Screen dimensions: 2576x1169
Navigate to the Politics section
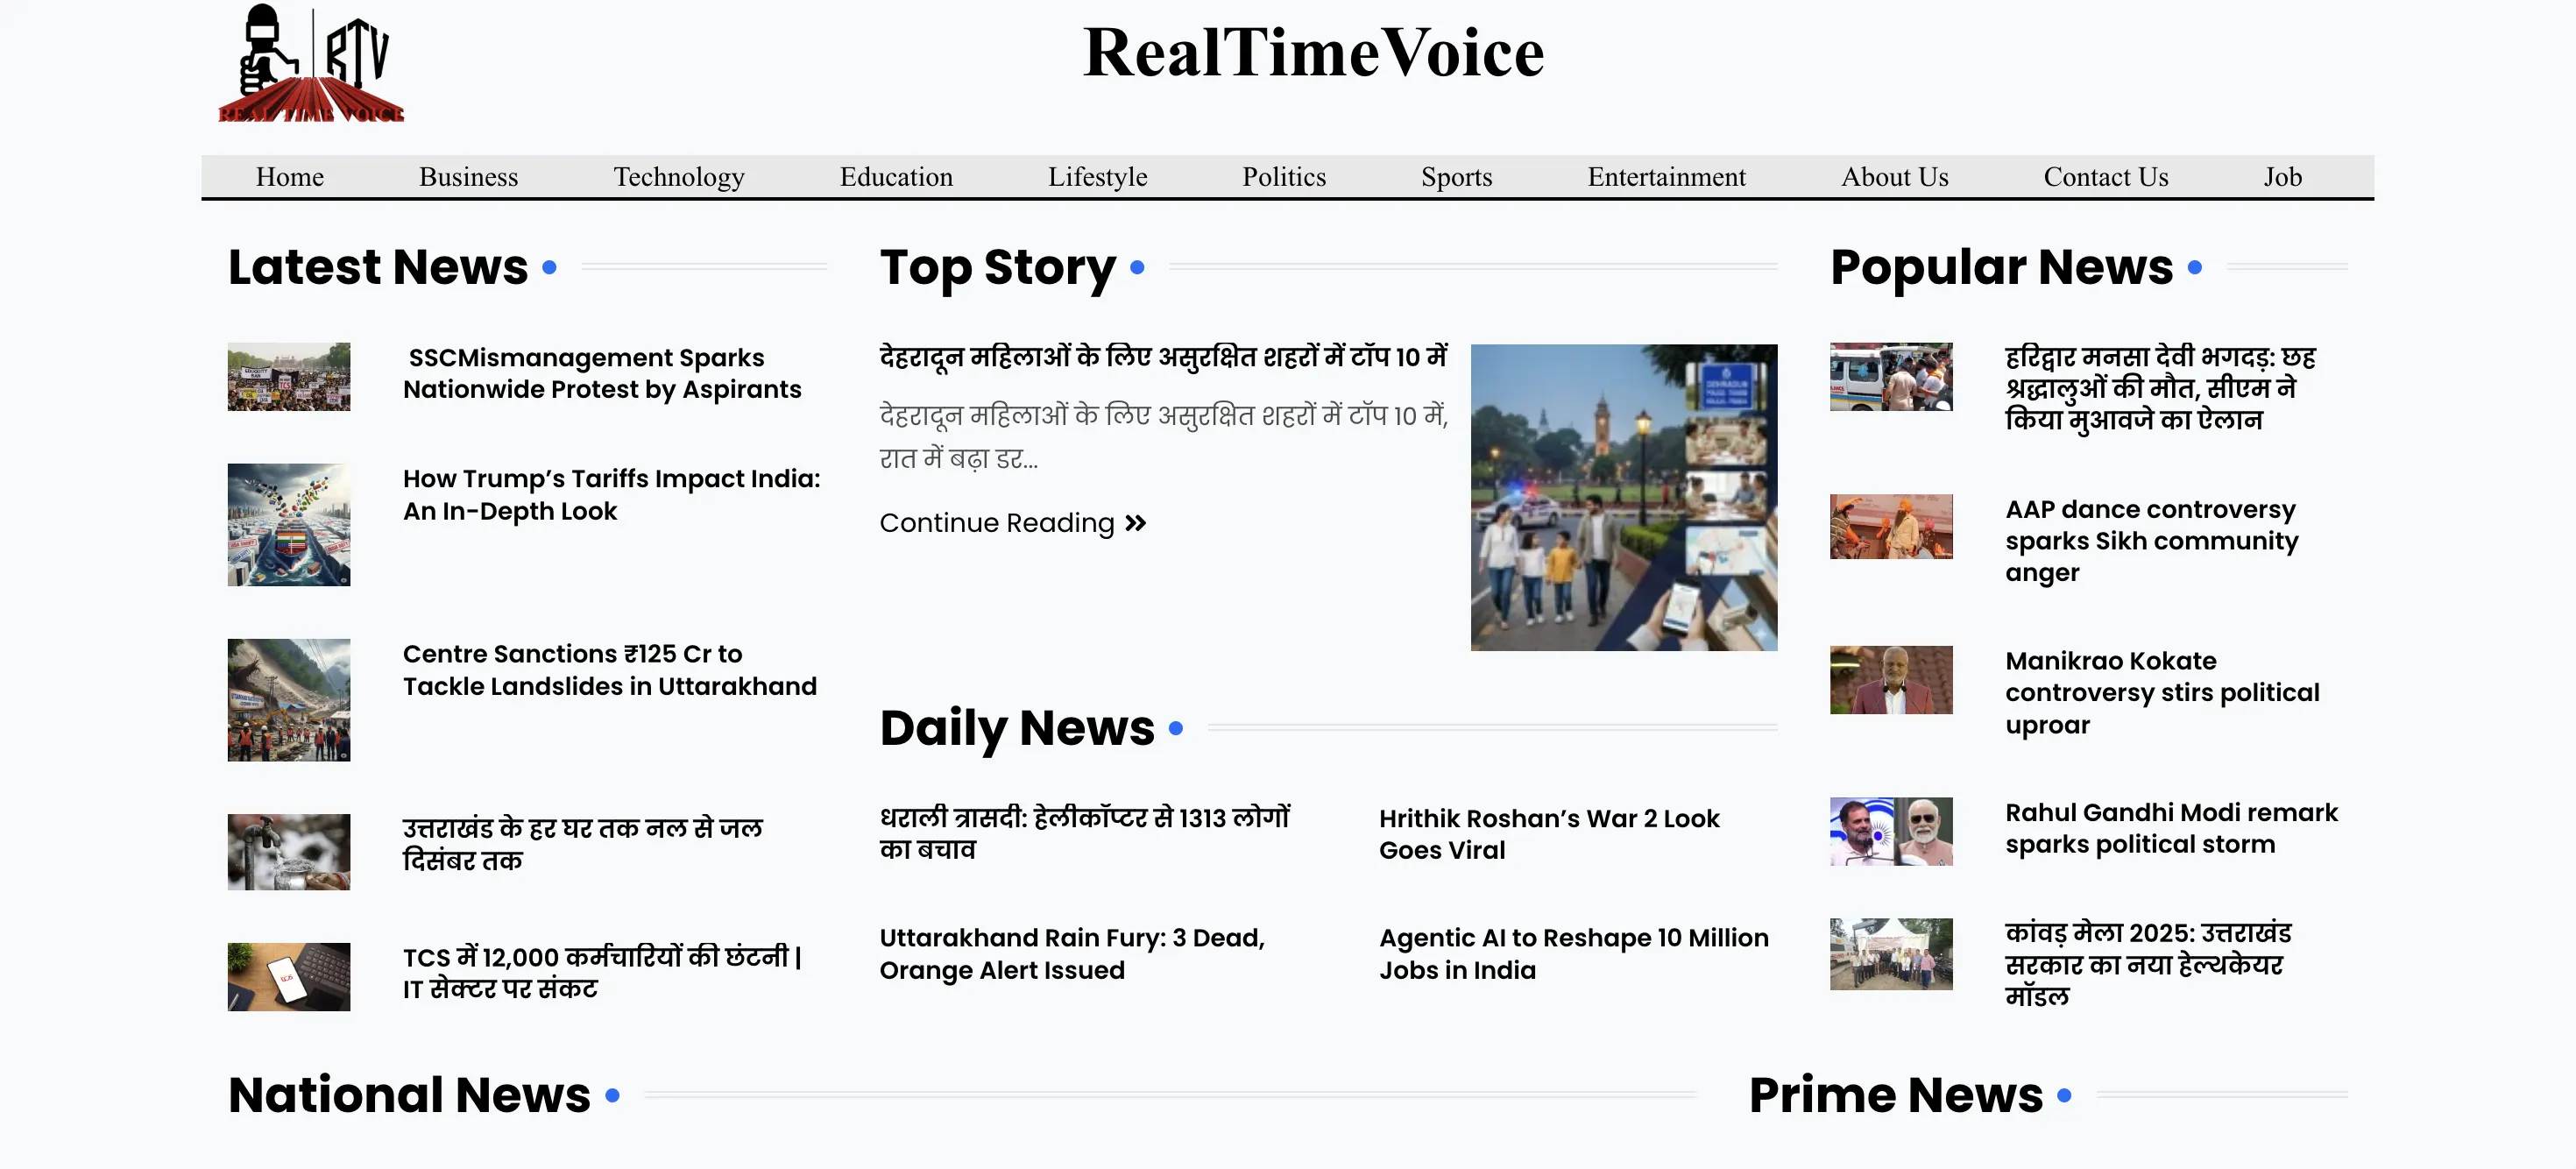point(1284,177)
